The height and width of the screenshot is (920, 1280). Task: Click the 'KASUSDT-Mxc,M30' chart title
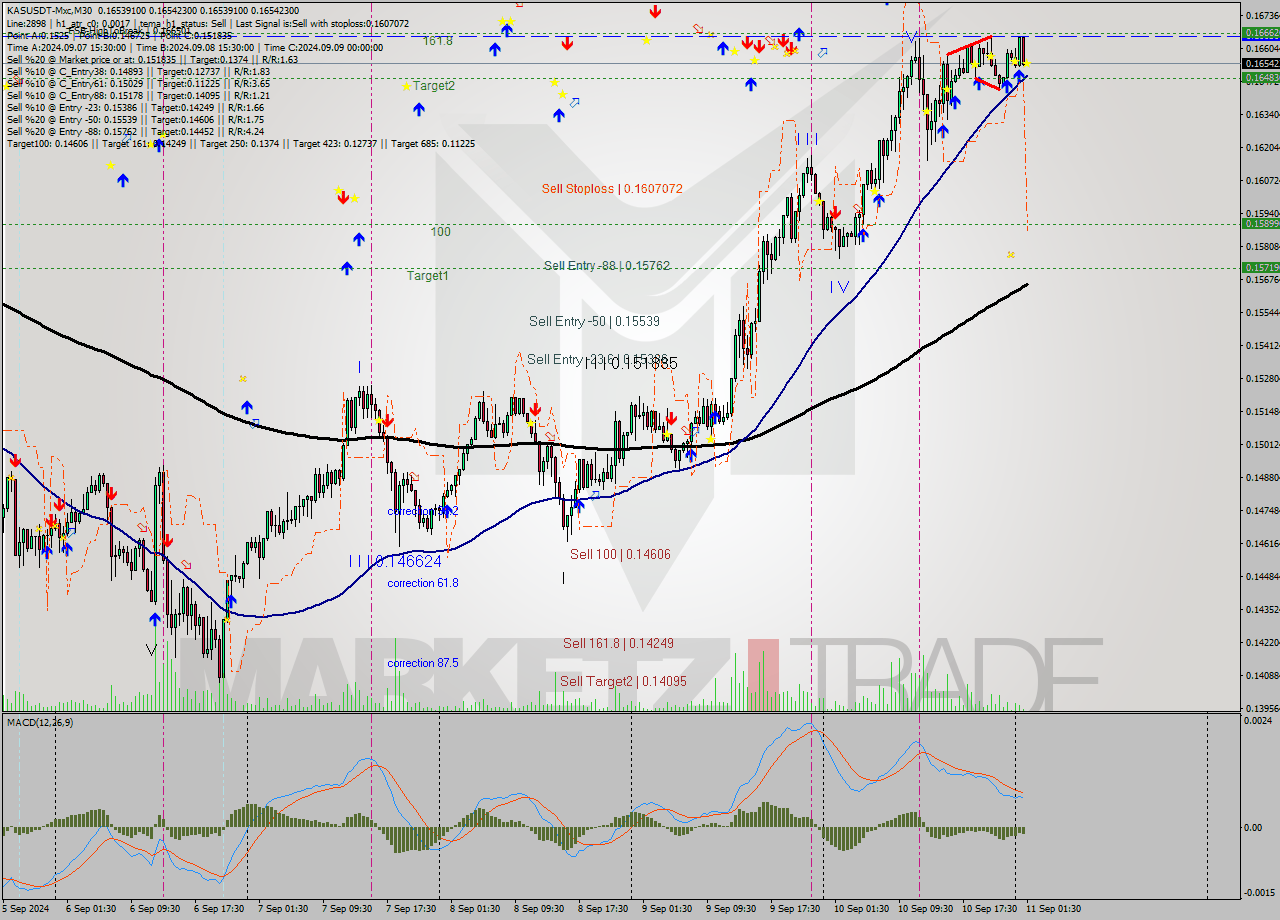47,9
